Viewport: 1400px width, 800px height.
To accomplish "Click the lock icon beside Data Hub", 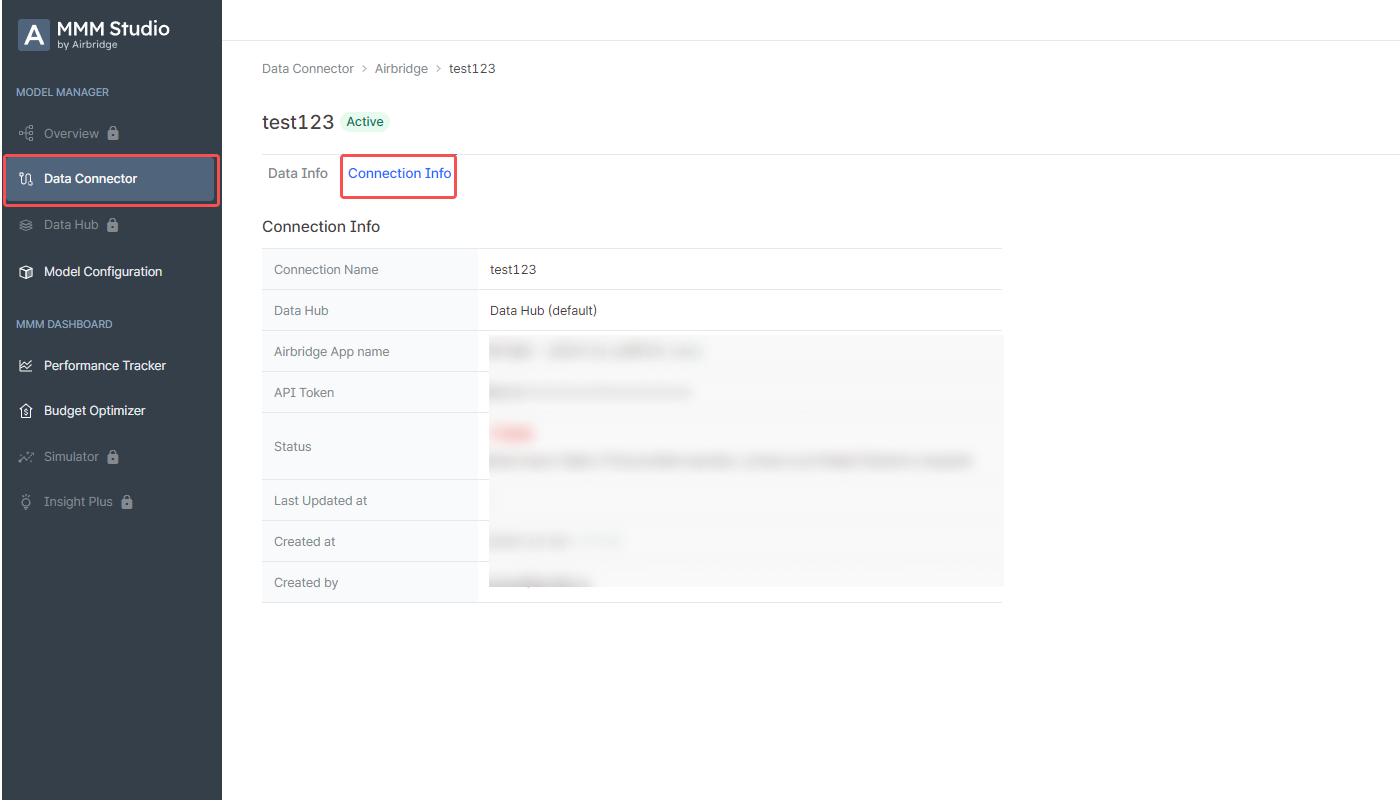I will click(112, 225).
